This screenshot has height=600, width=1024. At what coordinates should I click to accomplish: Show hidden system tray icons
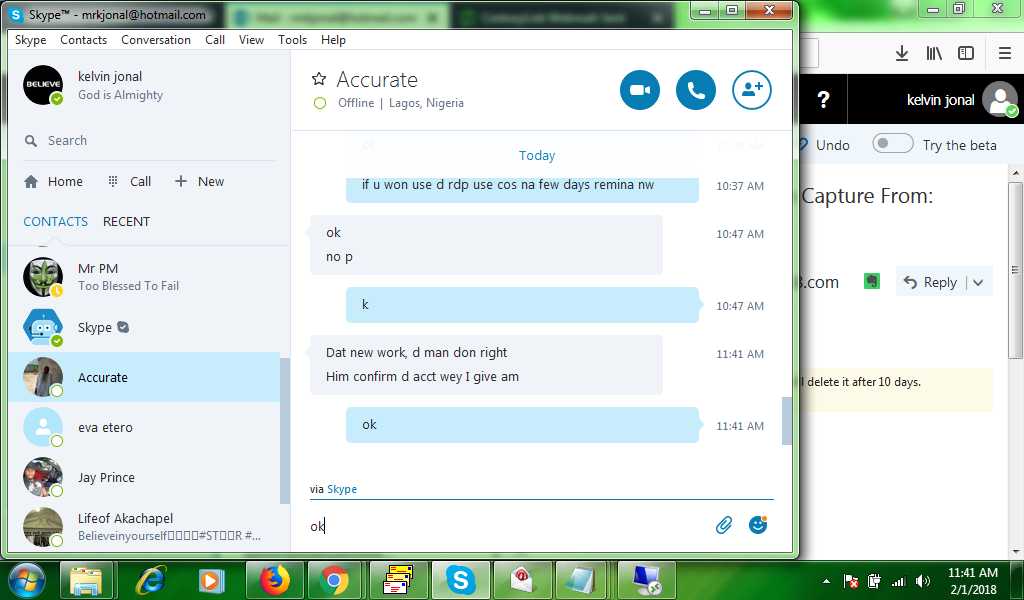point(826,581)
